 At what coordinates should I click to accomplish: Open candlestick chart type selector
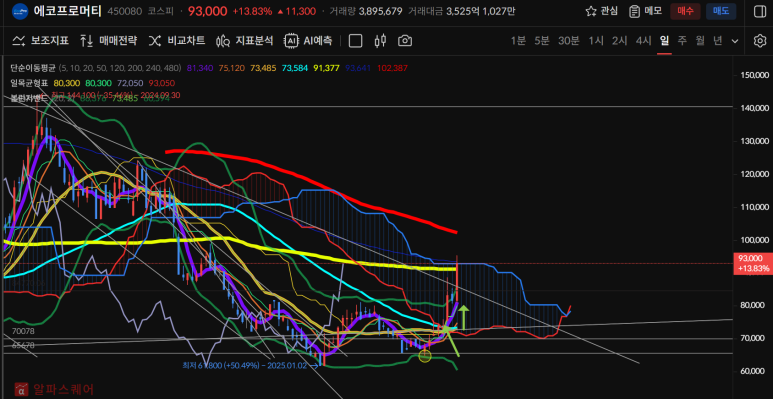[380, 41]
